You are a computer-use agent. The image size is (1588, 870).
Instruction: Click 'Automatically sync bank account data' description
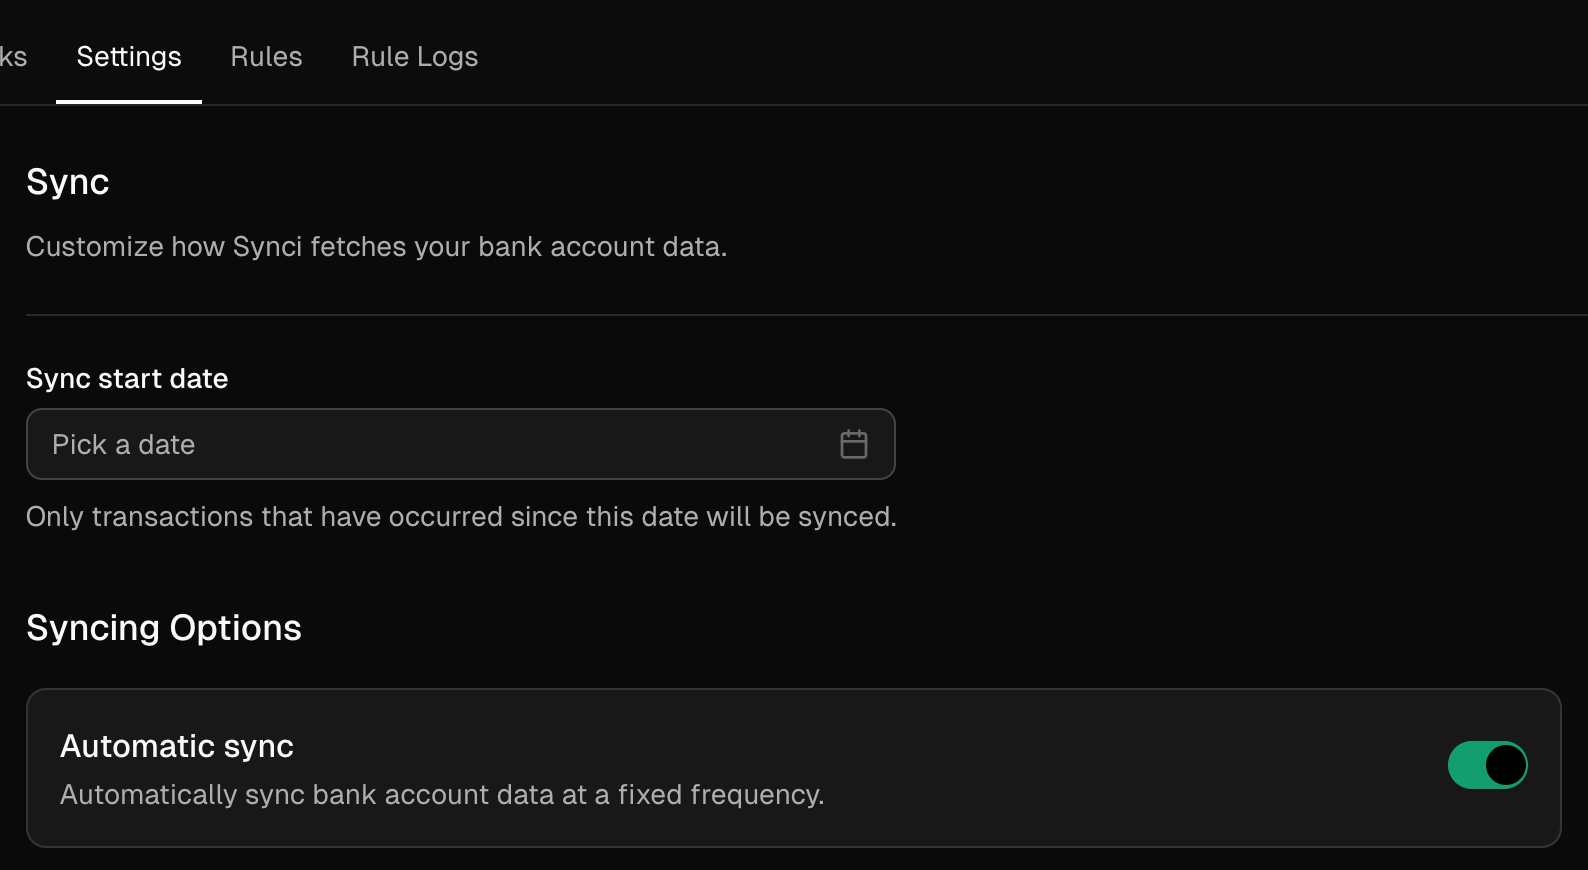[442, 795]
